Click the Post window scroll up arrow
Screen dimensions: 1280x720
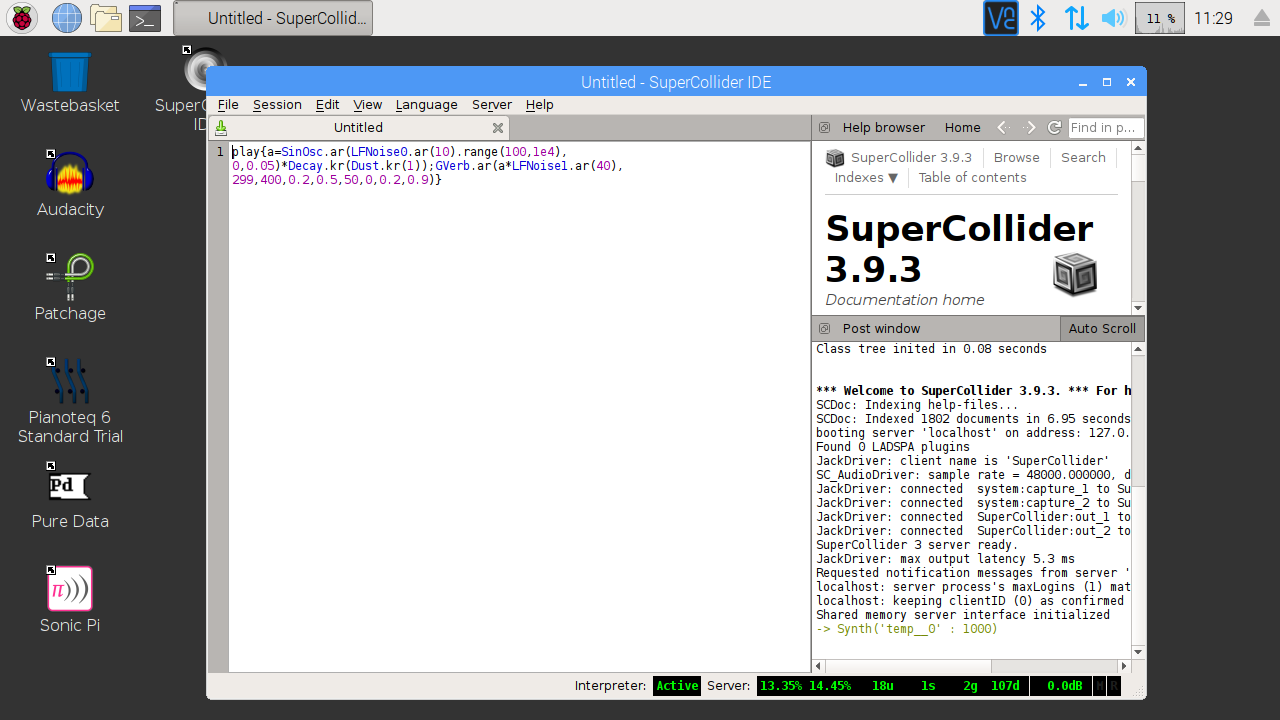pos(1138,349)
